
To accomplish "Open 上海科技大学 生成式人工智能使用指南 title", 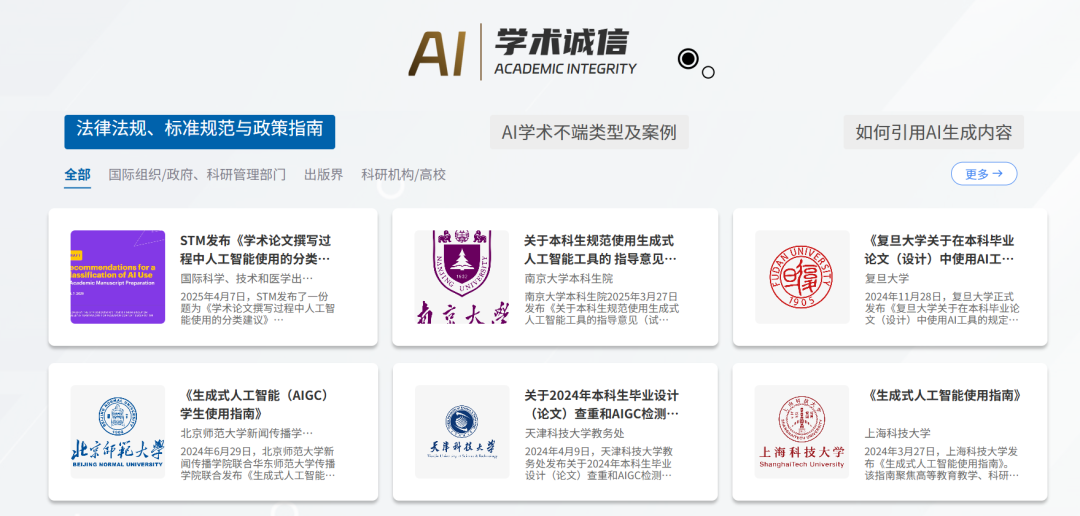I will point(944,396).
